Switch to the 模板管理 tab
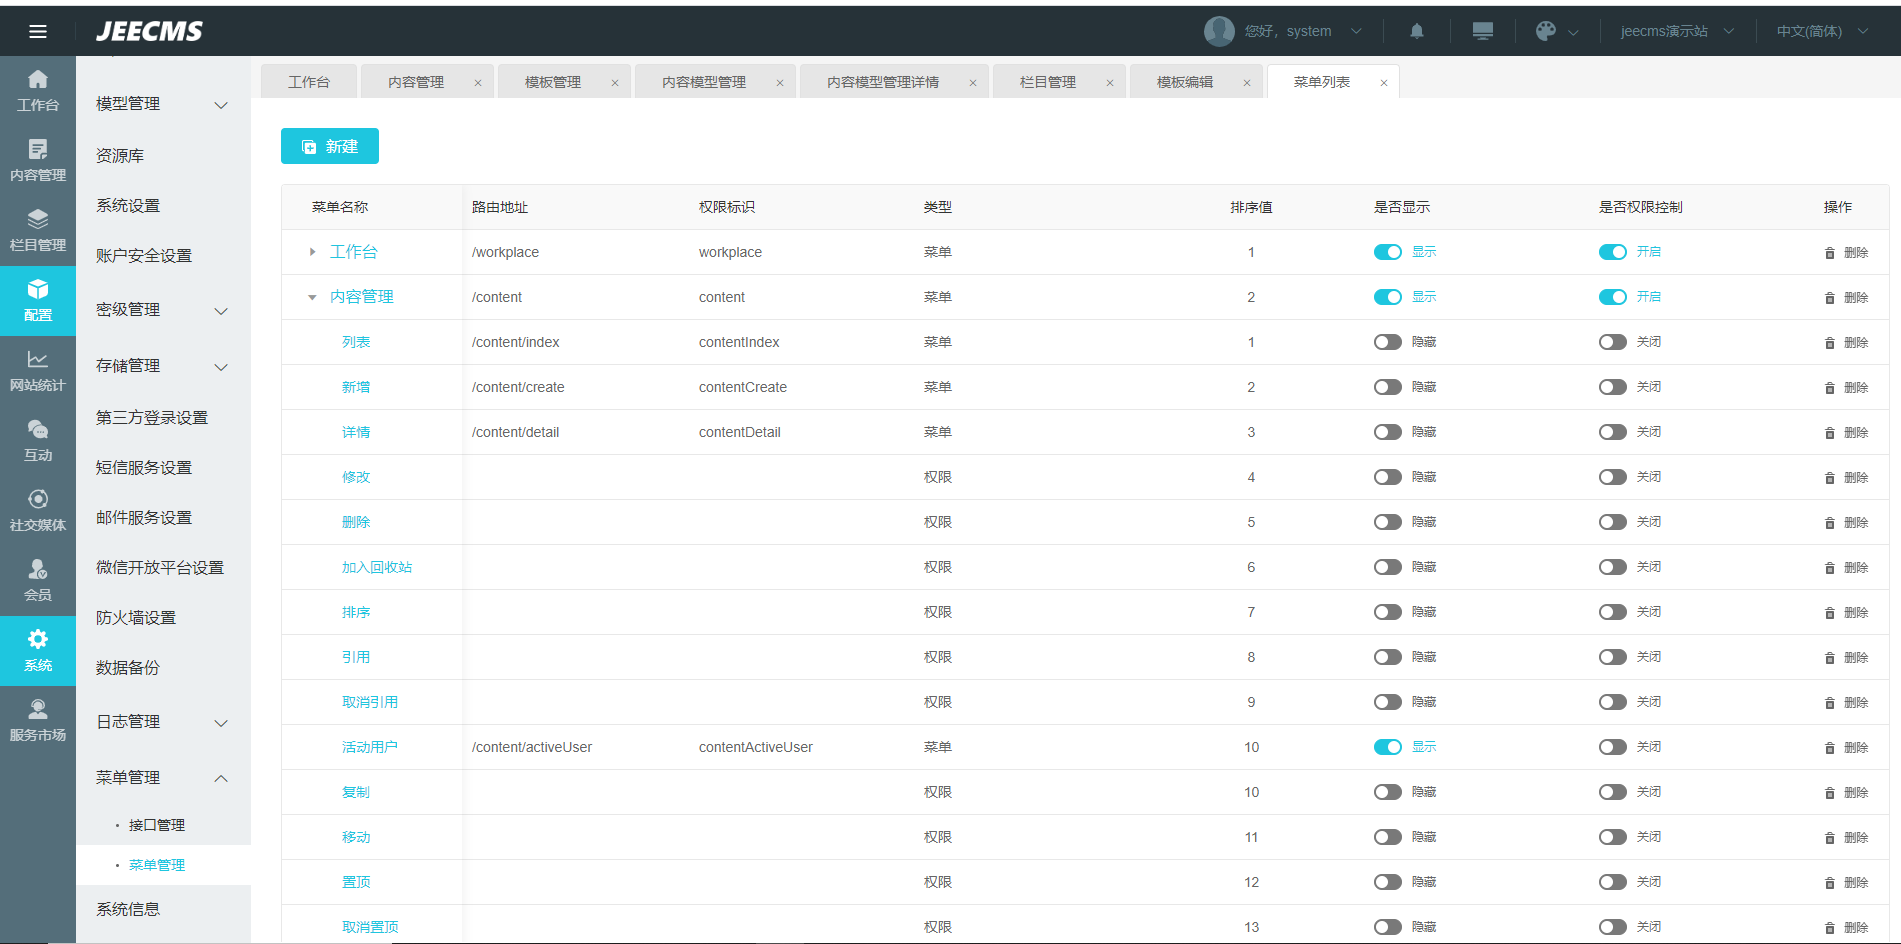Viewport: 1901px width, 944px height. [553, 82]
